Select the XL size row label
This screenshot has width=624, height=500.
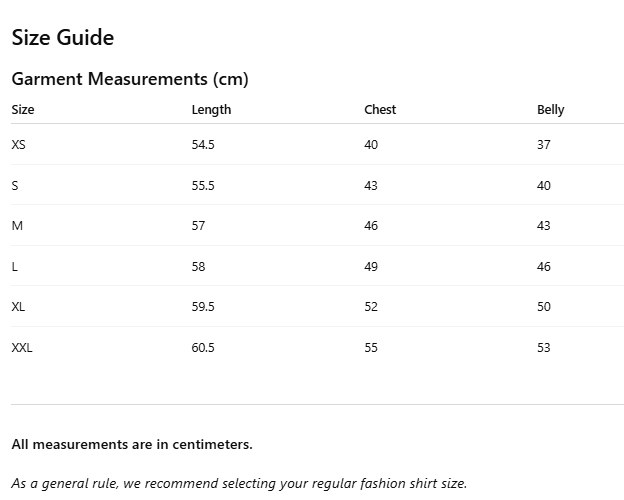pyautogui.click(x=19, y=307)
